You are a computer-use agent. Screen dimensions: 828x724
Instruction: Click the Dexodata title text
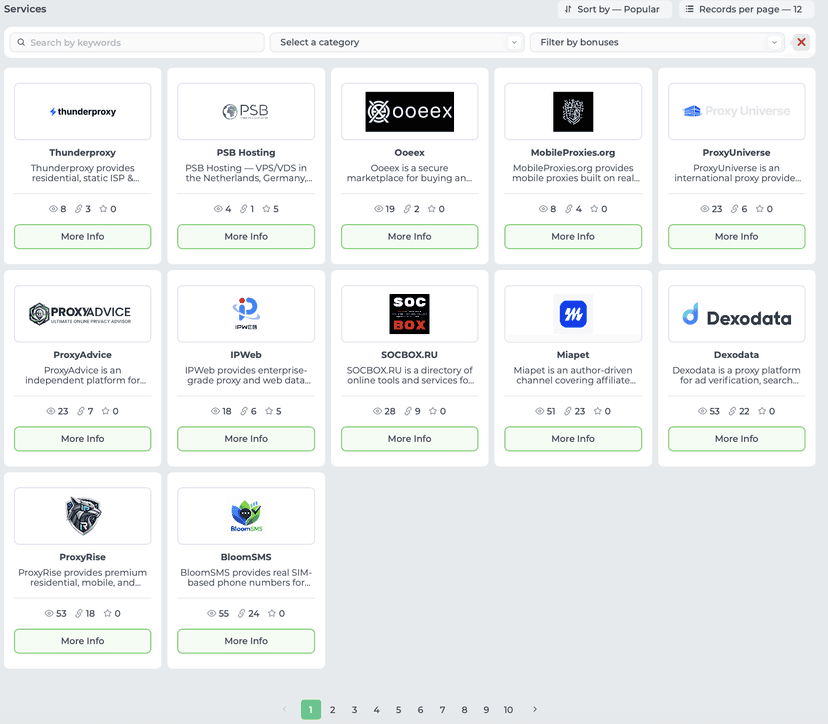point(736,355)
